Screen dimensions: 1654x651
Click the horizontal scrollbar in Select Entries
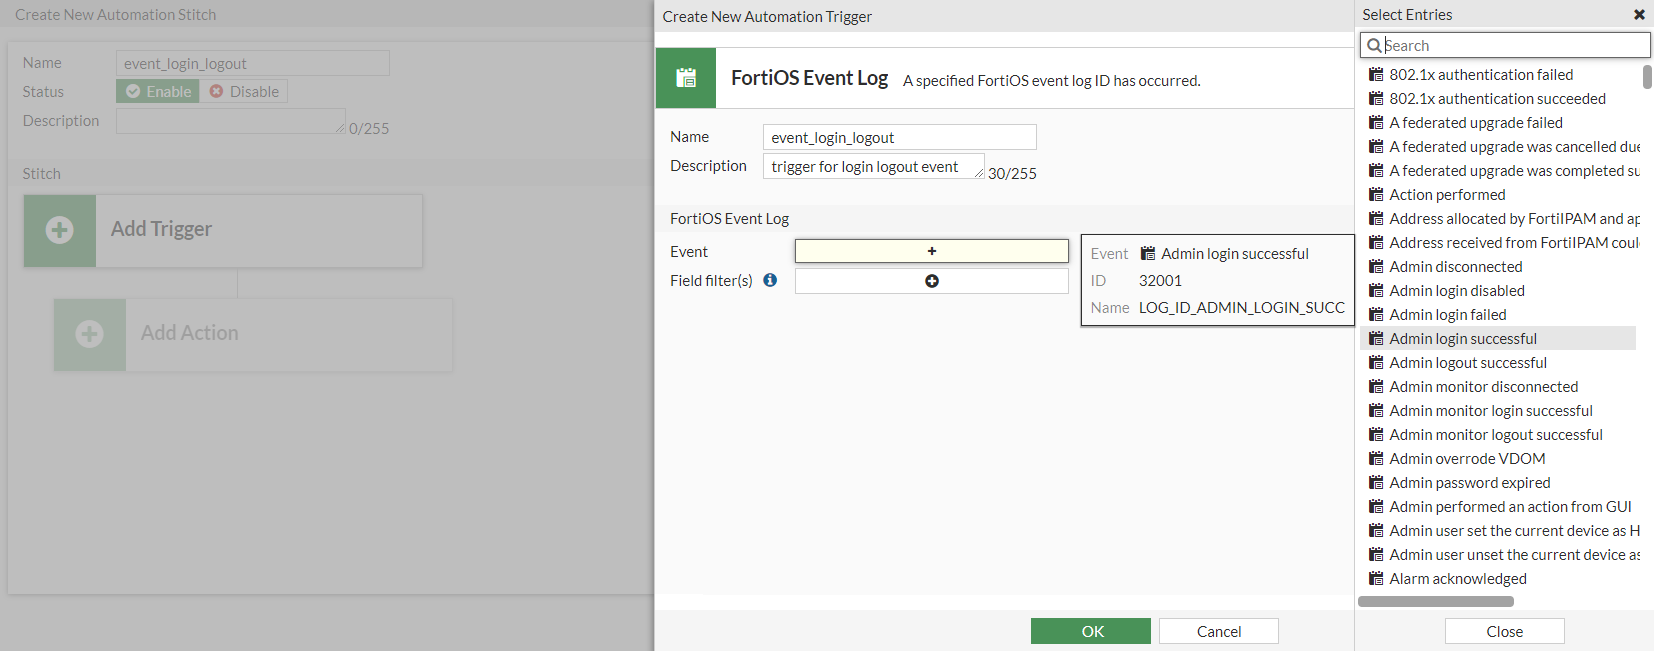(1436, 602)
